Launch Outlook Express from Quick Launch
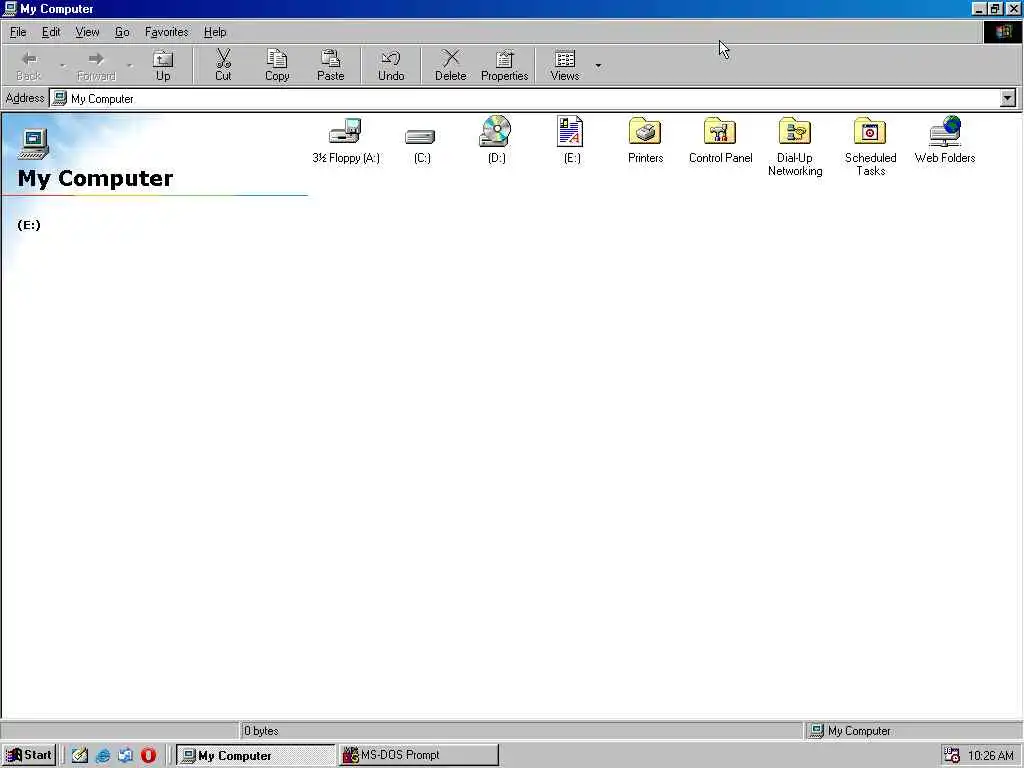The width and height of the screenshot is (1024, 768). pyautogui.click(x=125, y=755)
